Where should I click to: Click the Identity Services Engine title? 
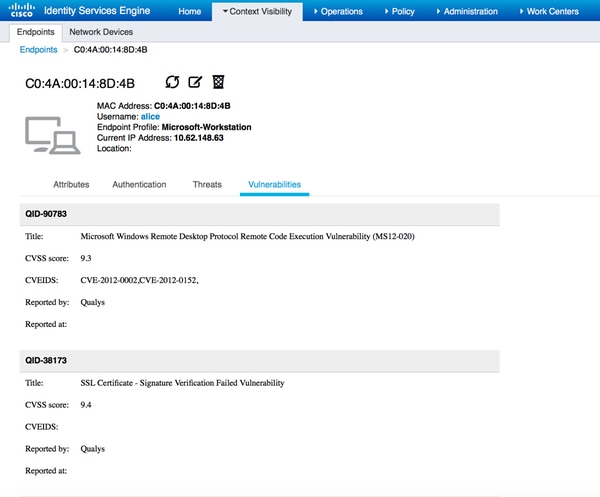(x=97, y=11)
